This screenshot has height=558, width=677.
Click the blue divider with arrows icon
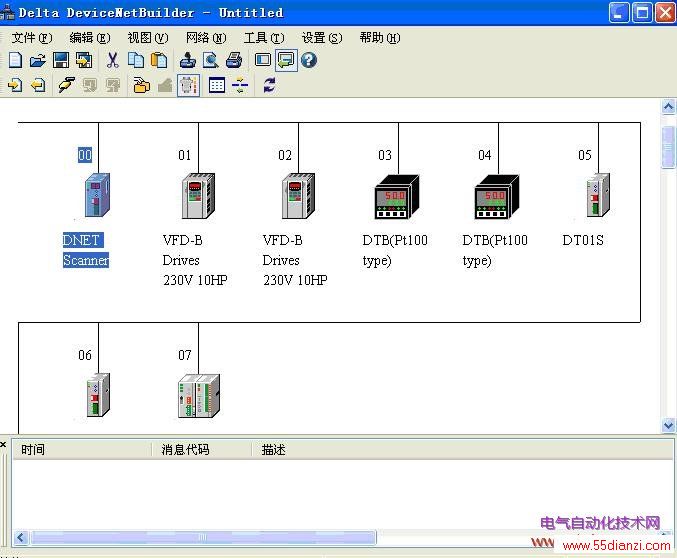point(240,85)
